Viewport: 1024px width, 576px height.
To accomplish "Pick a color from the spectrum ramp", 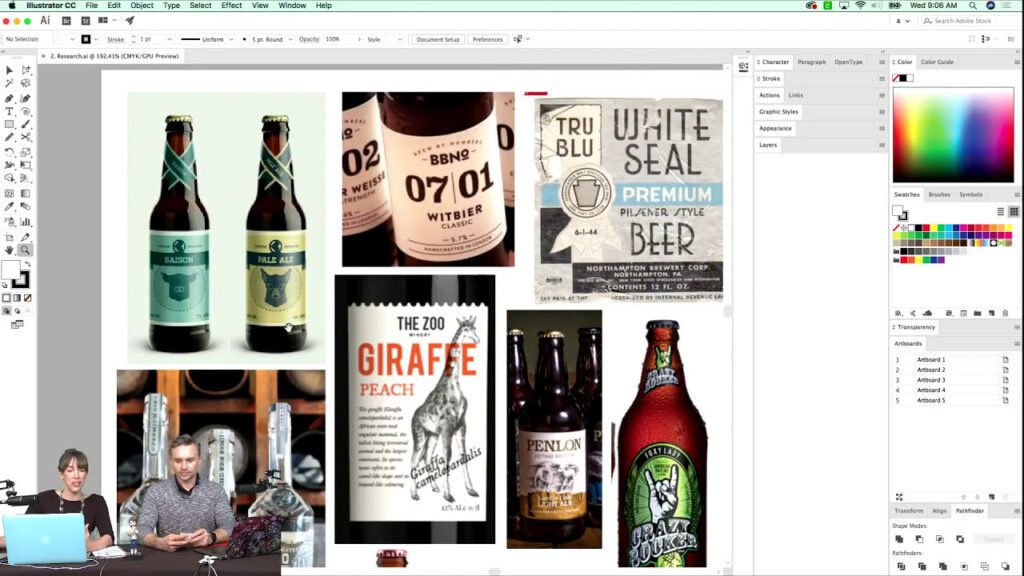I will pyautogui.click(x=953, y=135).
